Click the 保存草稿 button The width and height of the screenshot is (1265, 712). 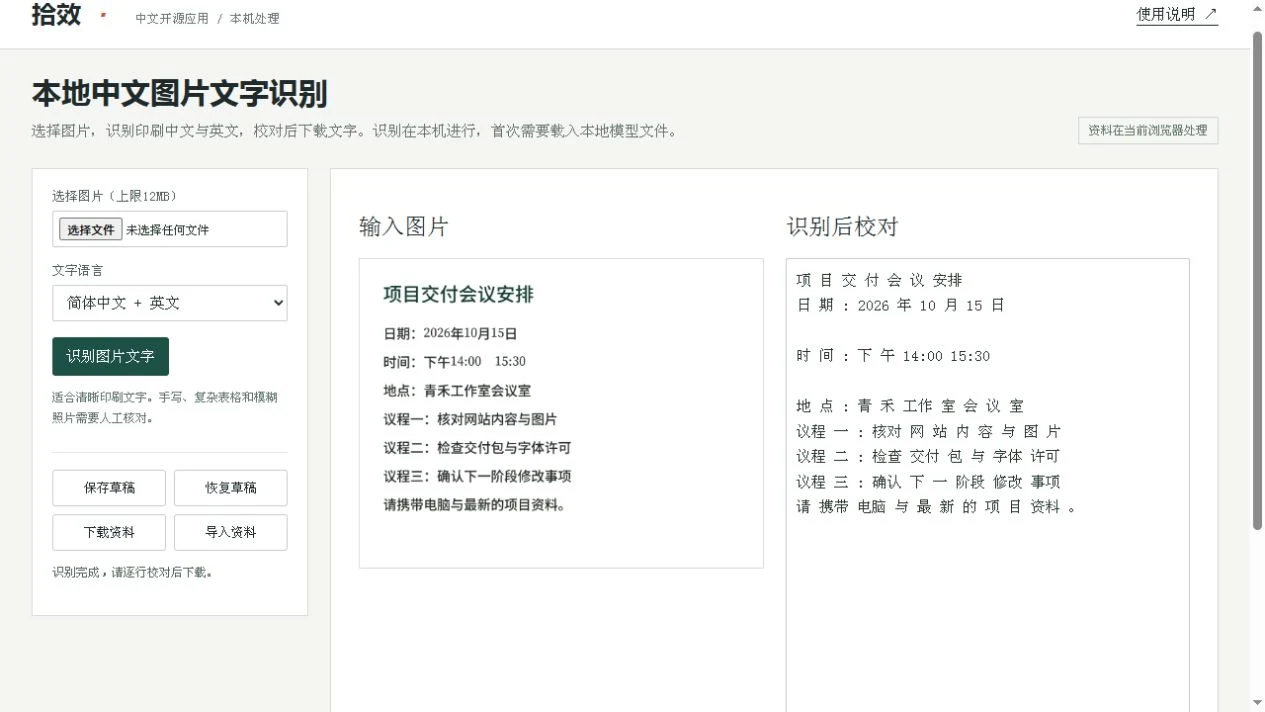pyautogui.click(x=109, y=488)
